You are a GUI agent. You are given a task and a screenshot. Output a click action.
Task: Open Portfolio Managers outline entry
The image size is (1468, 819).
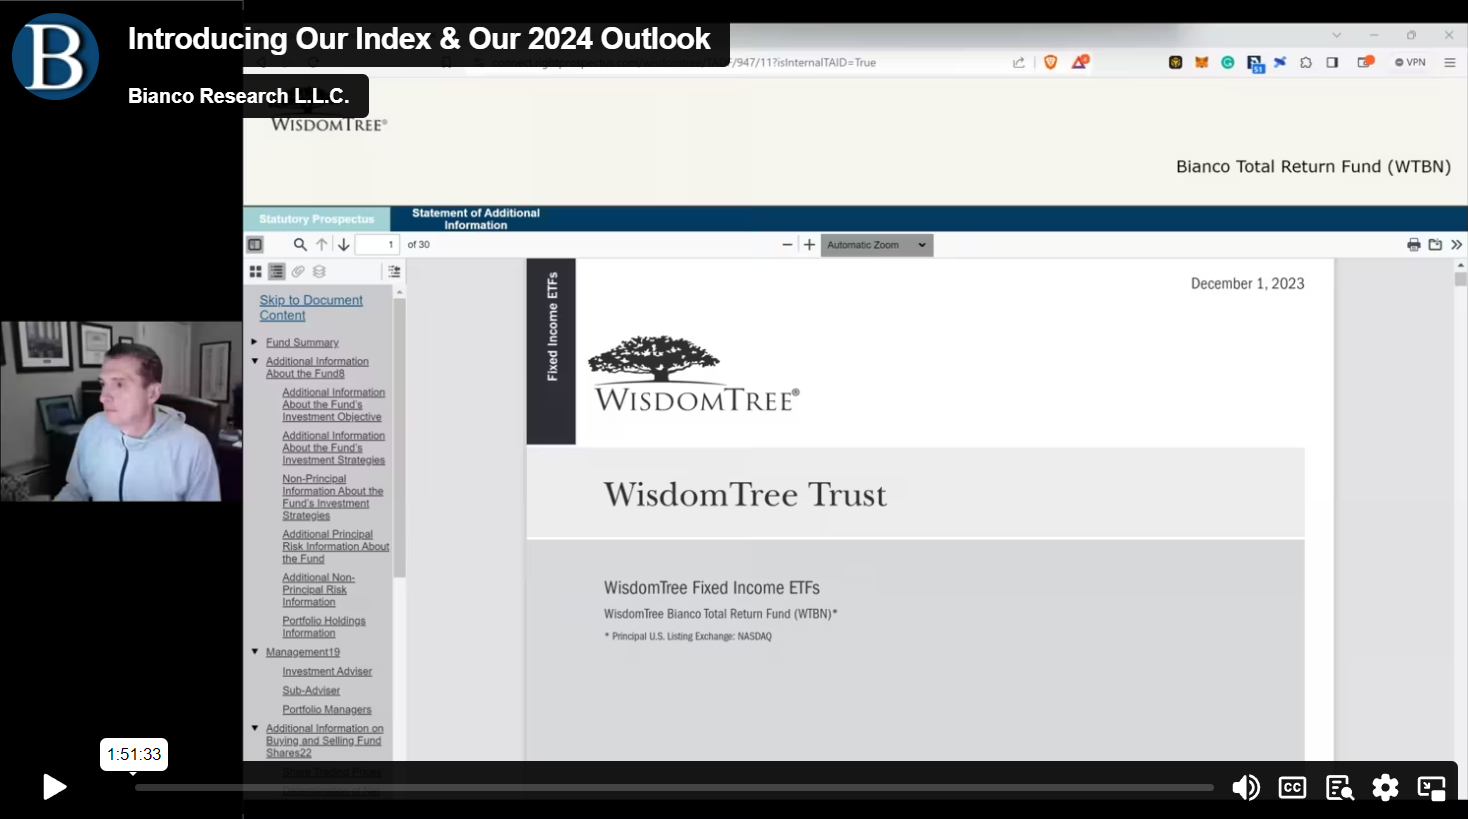point(327,710)
